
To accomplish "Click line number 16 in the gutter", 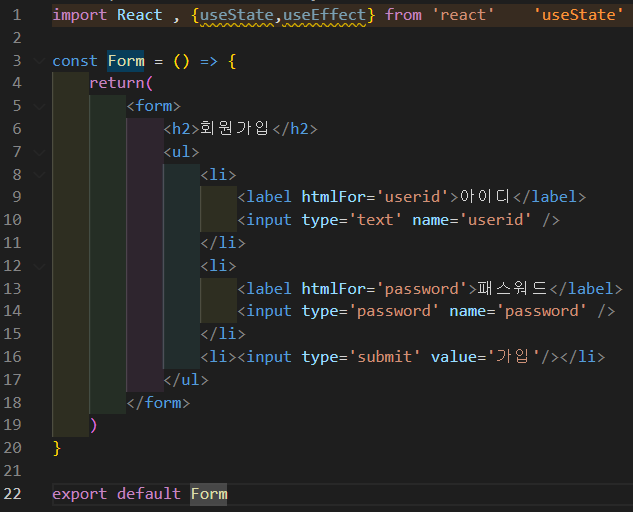I will 13,357.
